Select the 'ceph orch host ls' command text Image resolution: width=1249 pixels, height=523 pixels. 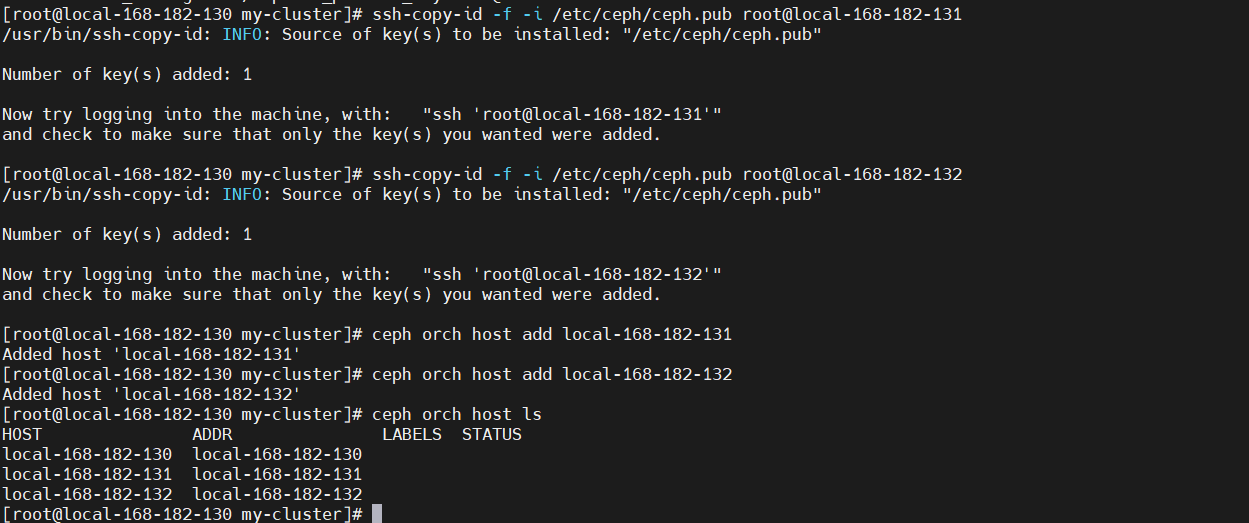(x=456, y=414)
